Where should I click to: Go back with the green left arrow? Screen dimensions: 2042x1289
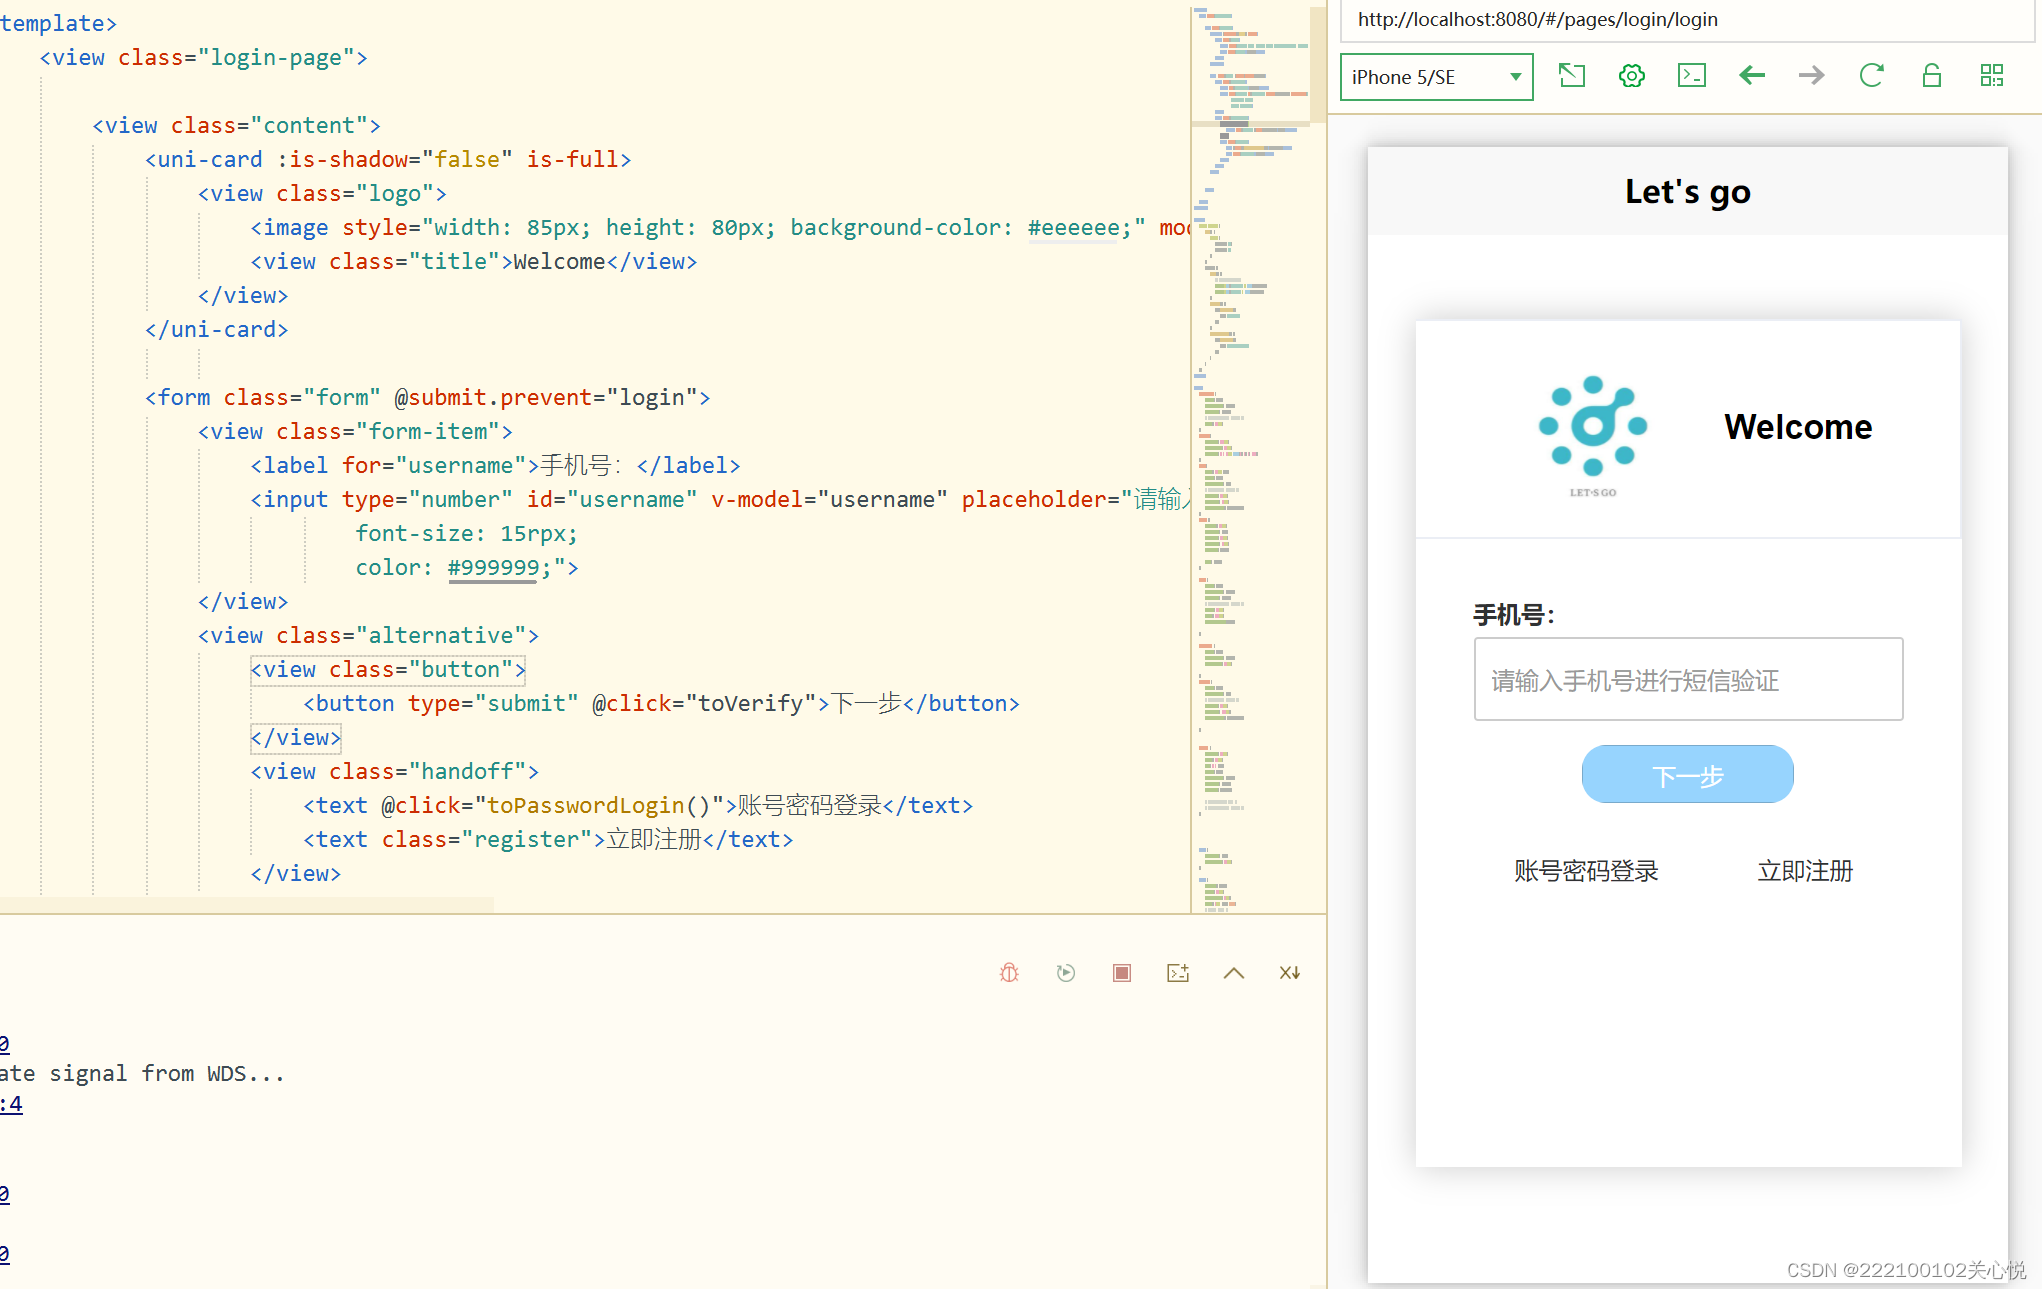tap(1752, 76)
